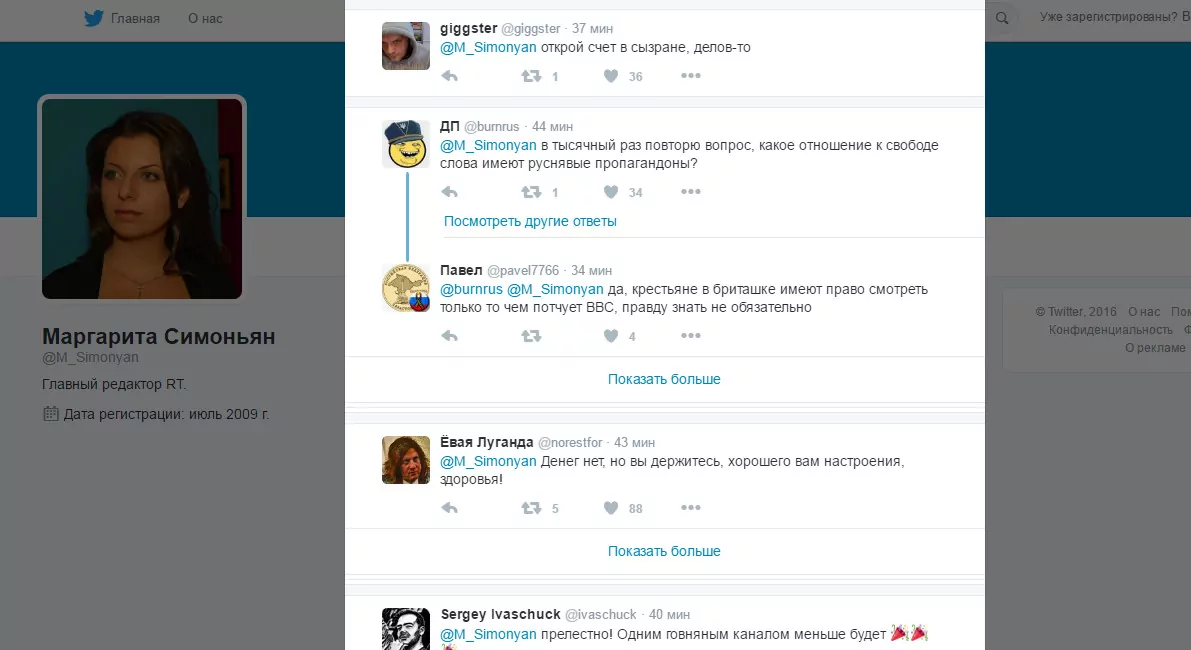Click Показать больше under Ёвая Луганда tweet
The image size is (1191, 650).
[x=664, y=551]
